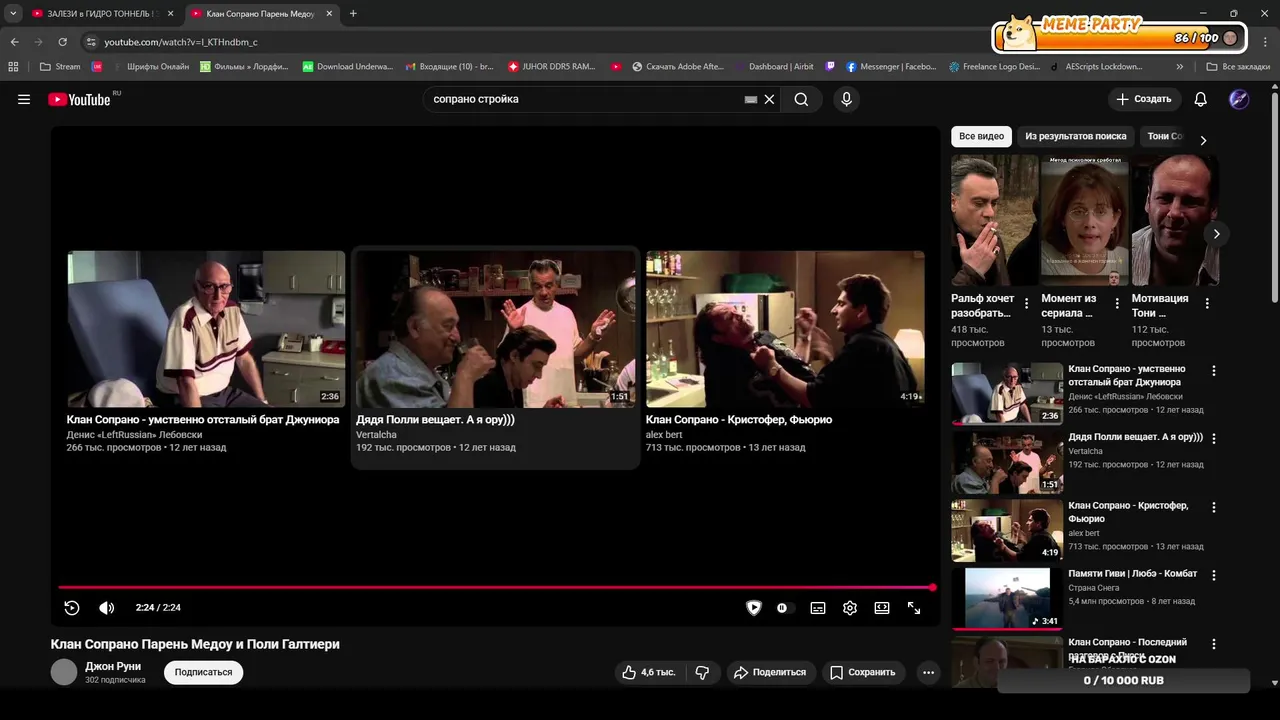Open Скачать Adobe After bookmark

[x=677, y=67]
